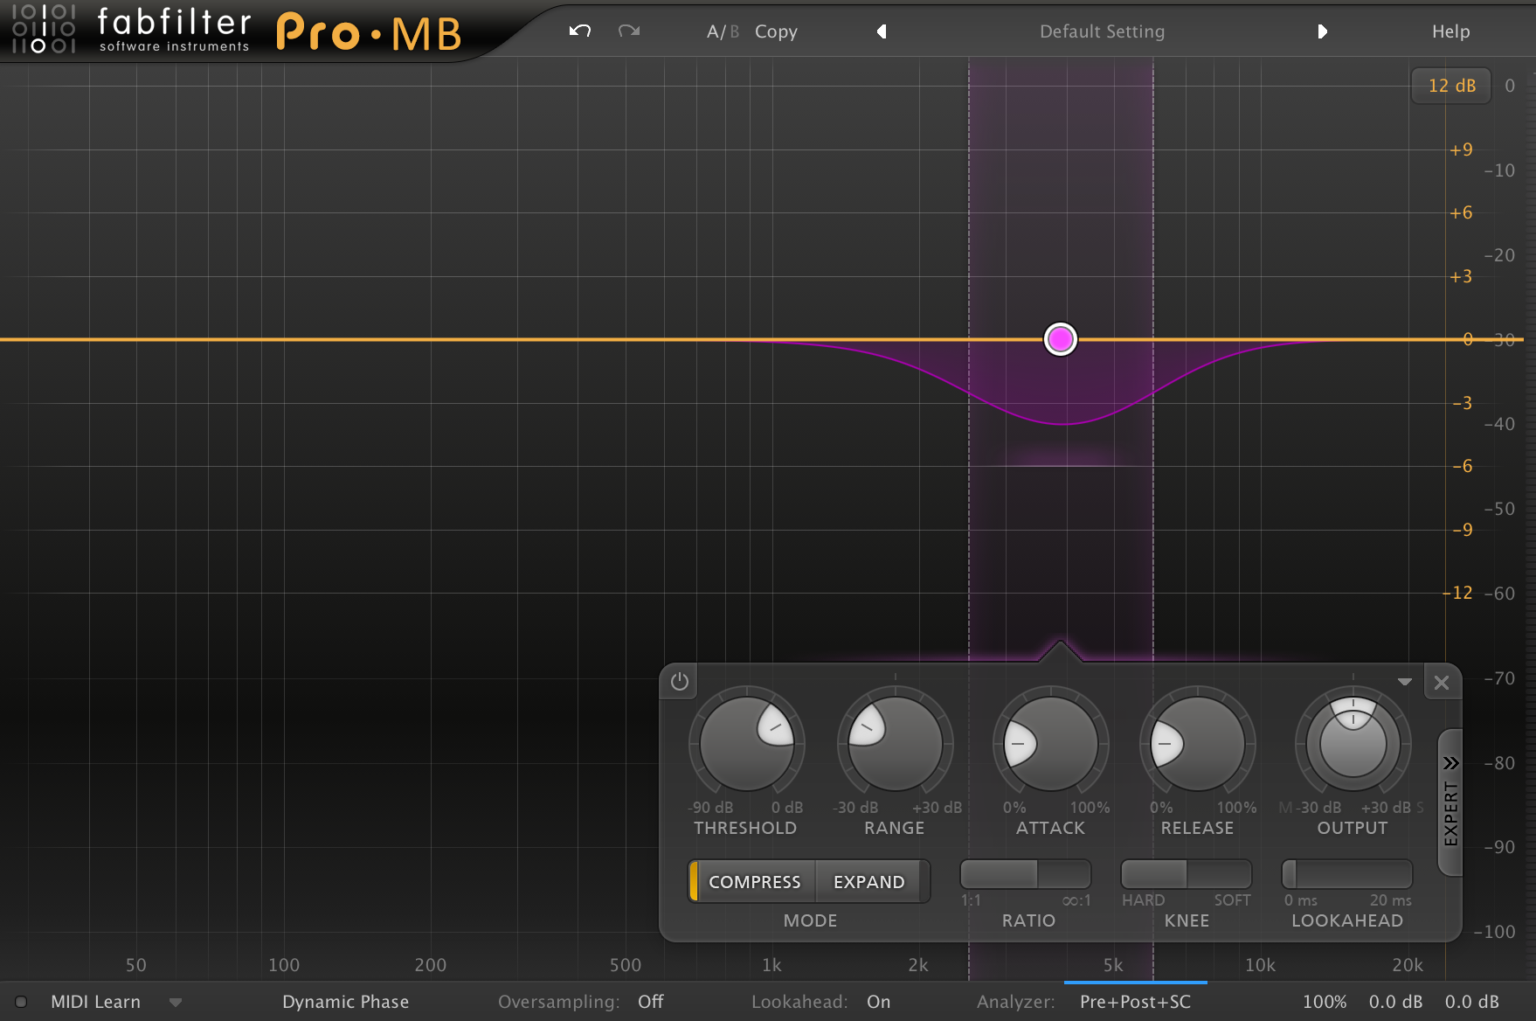Viewport: 1536px width, 1021px height.
Task: Click the -60 level scale label
Action: 1500,593
